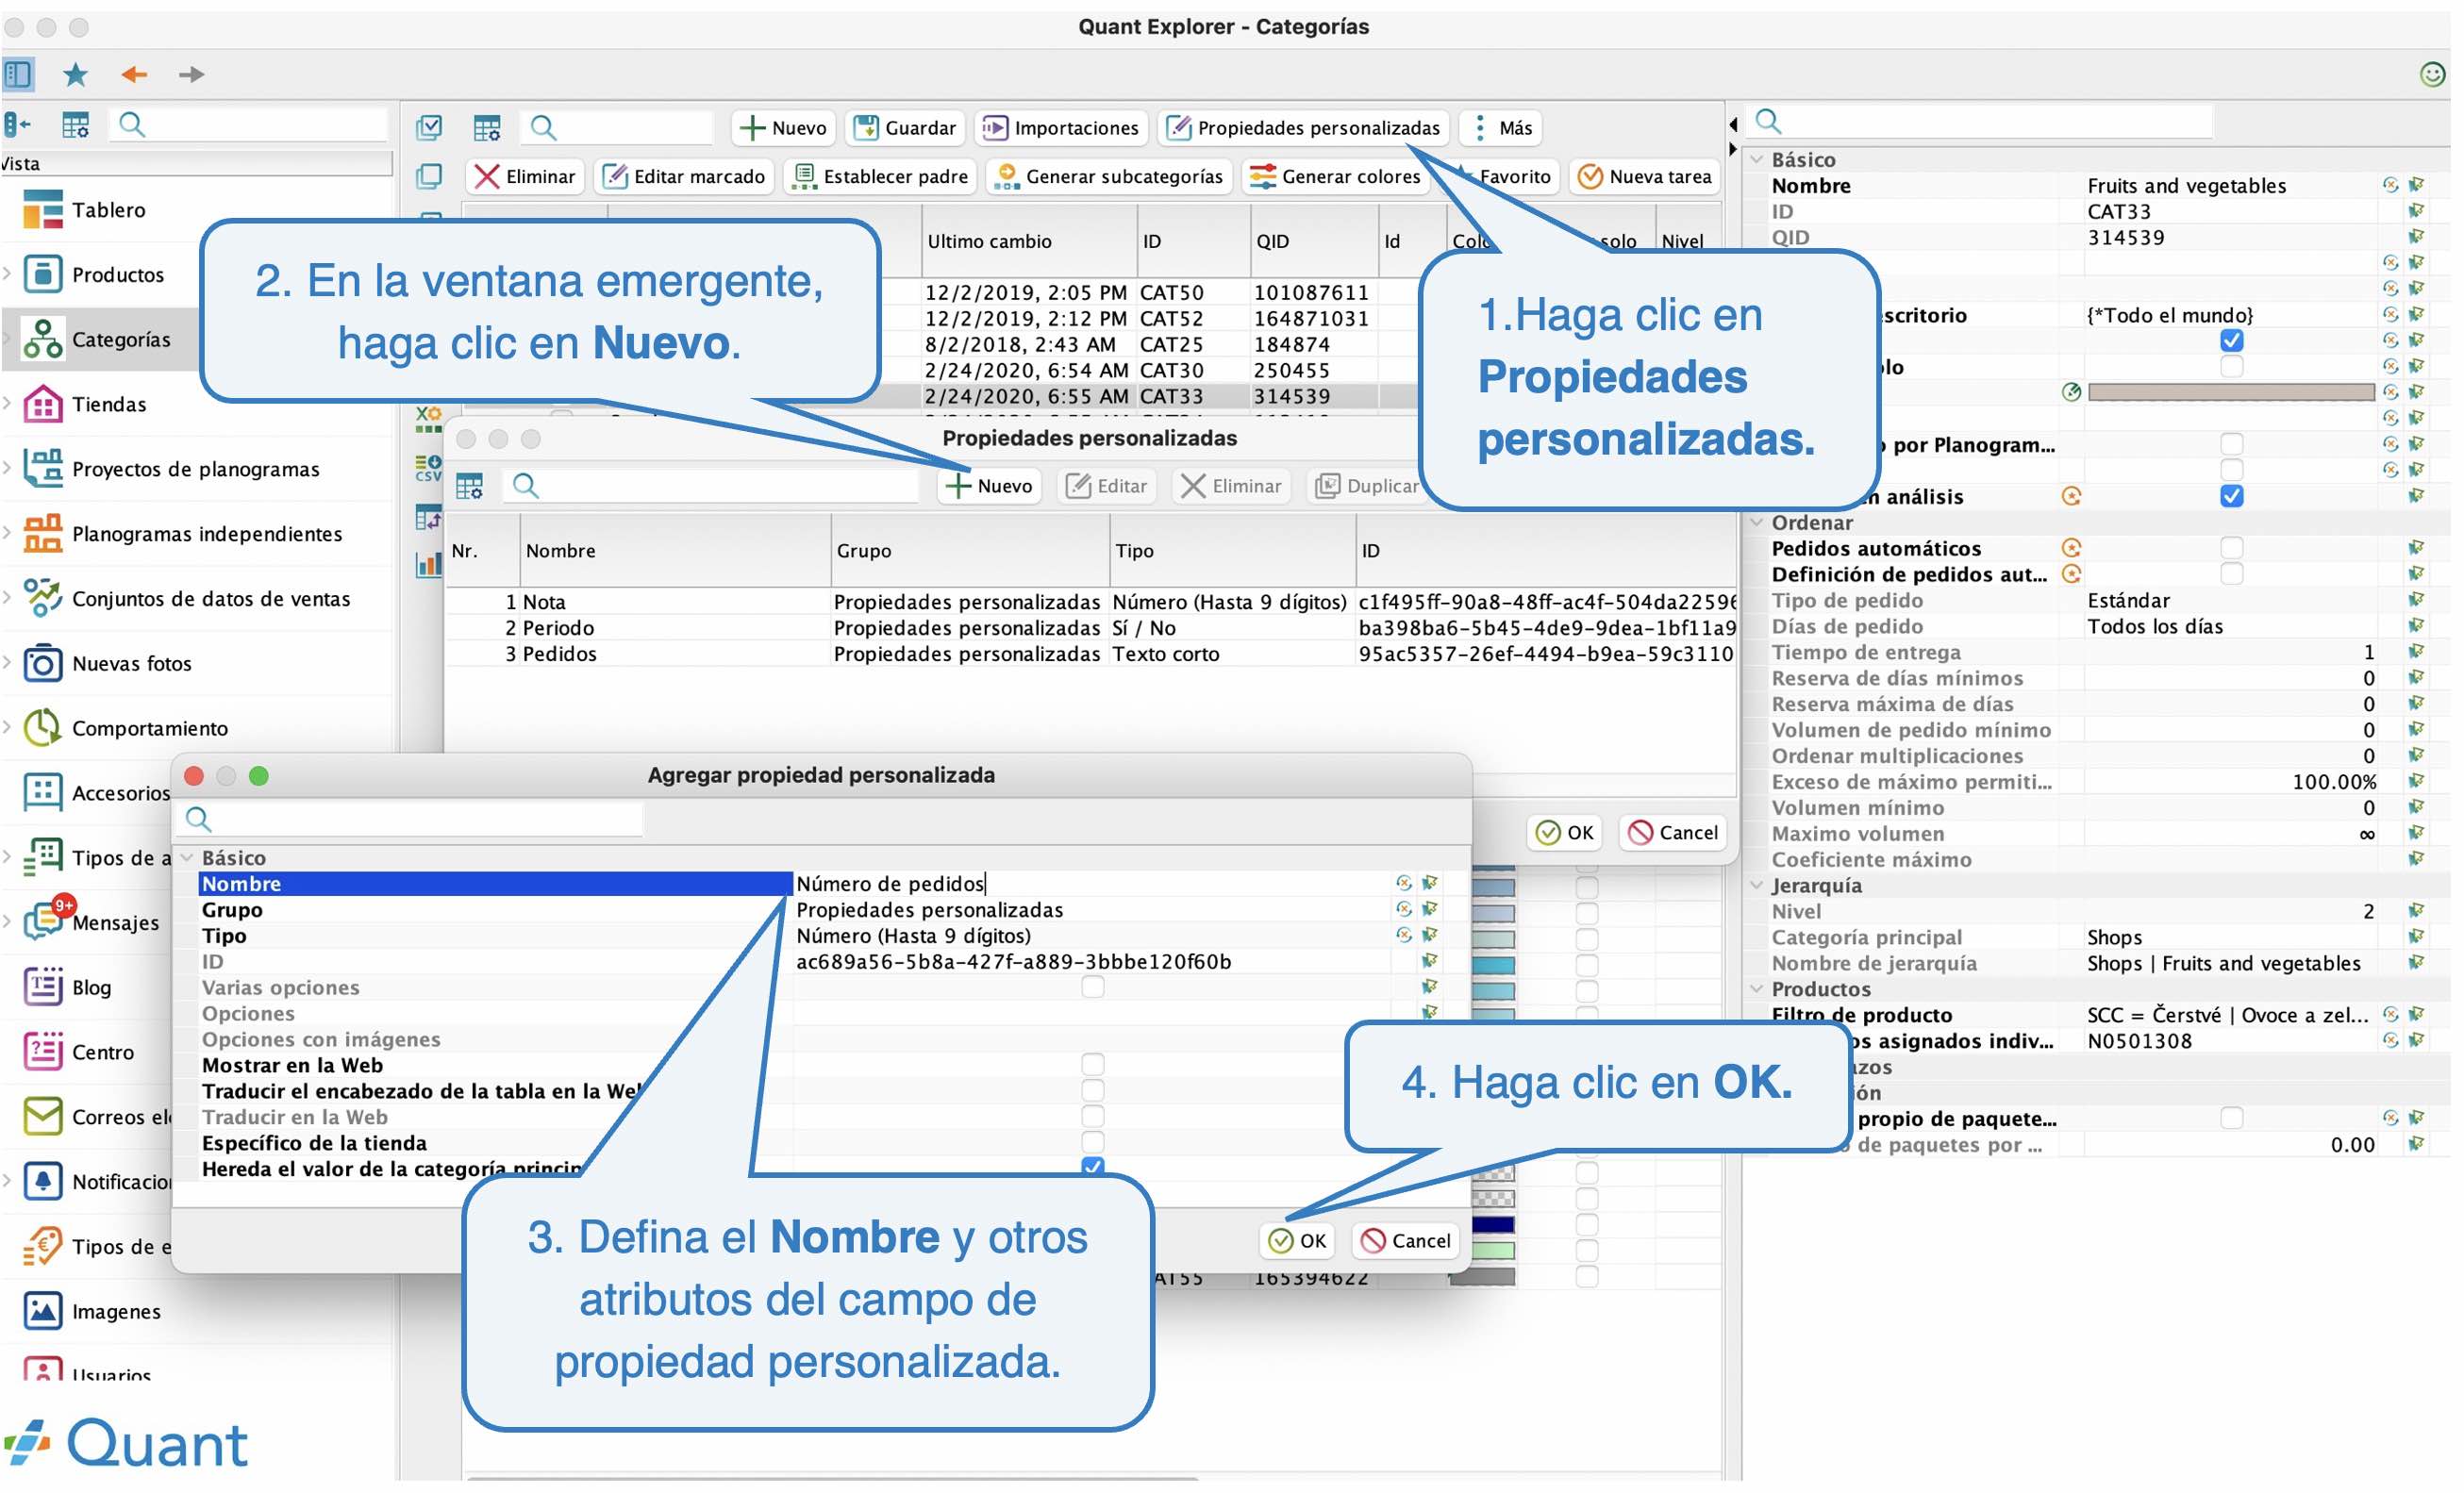Open Importaciones in toolbar

point(1061,128)
